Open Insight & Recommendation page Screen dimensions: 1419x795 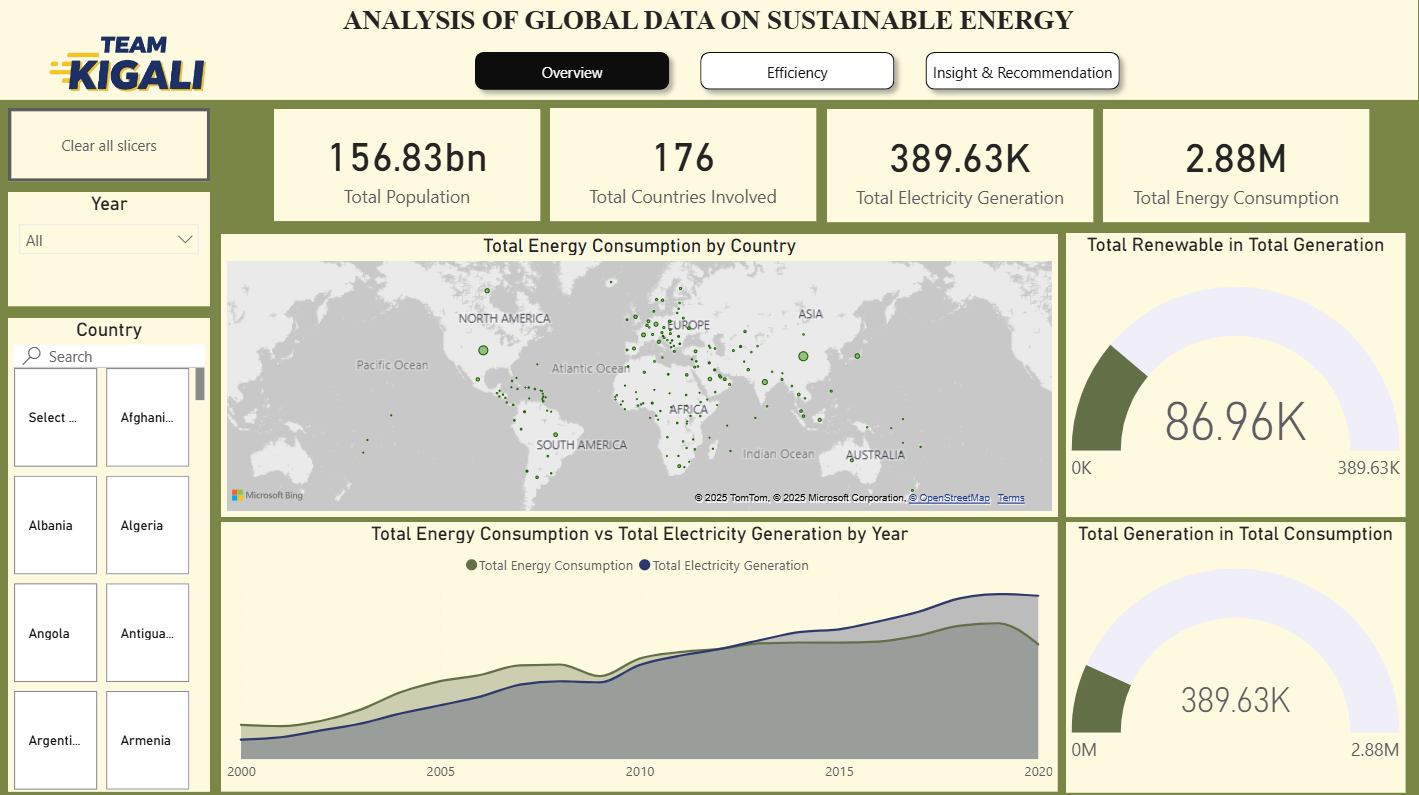coord(1022,72)
